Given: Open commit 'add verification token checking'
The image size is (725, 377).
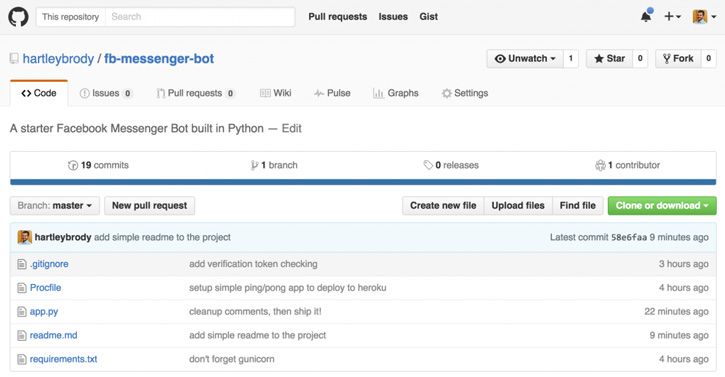Looking at the screenshot, I should (253, 264).
